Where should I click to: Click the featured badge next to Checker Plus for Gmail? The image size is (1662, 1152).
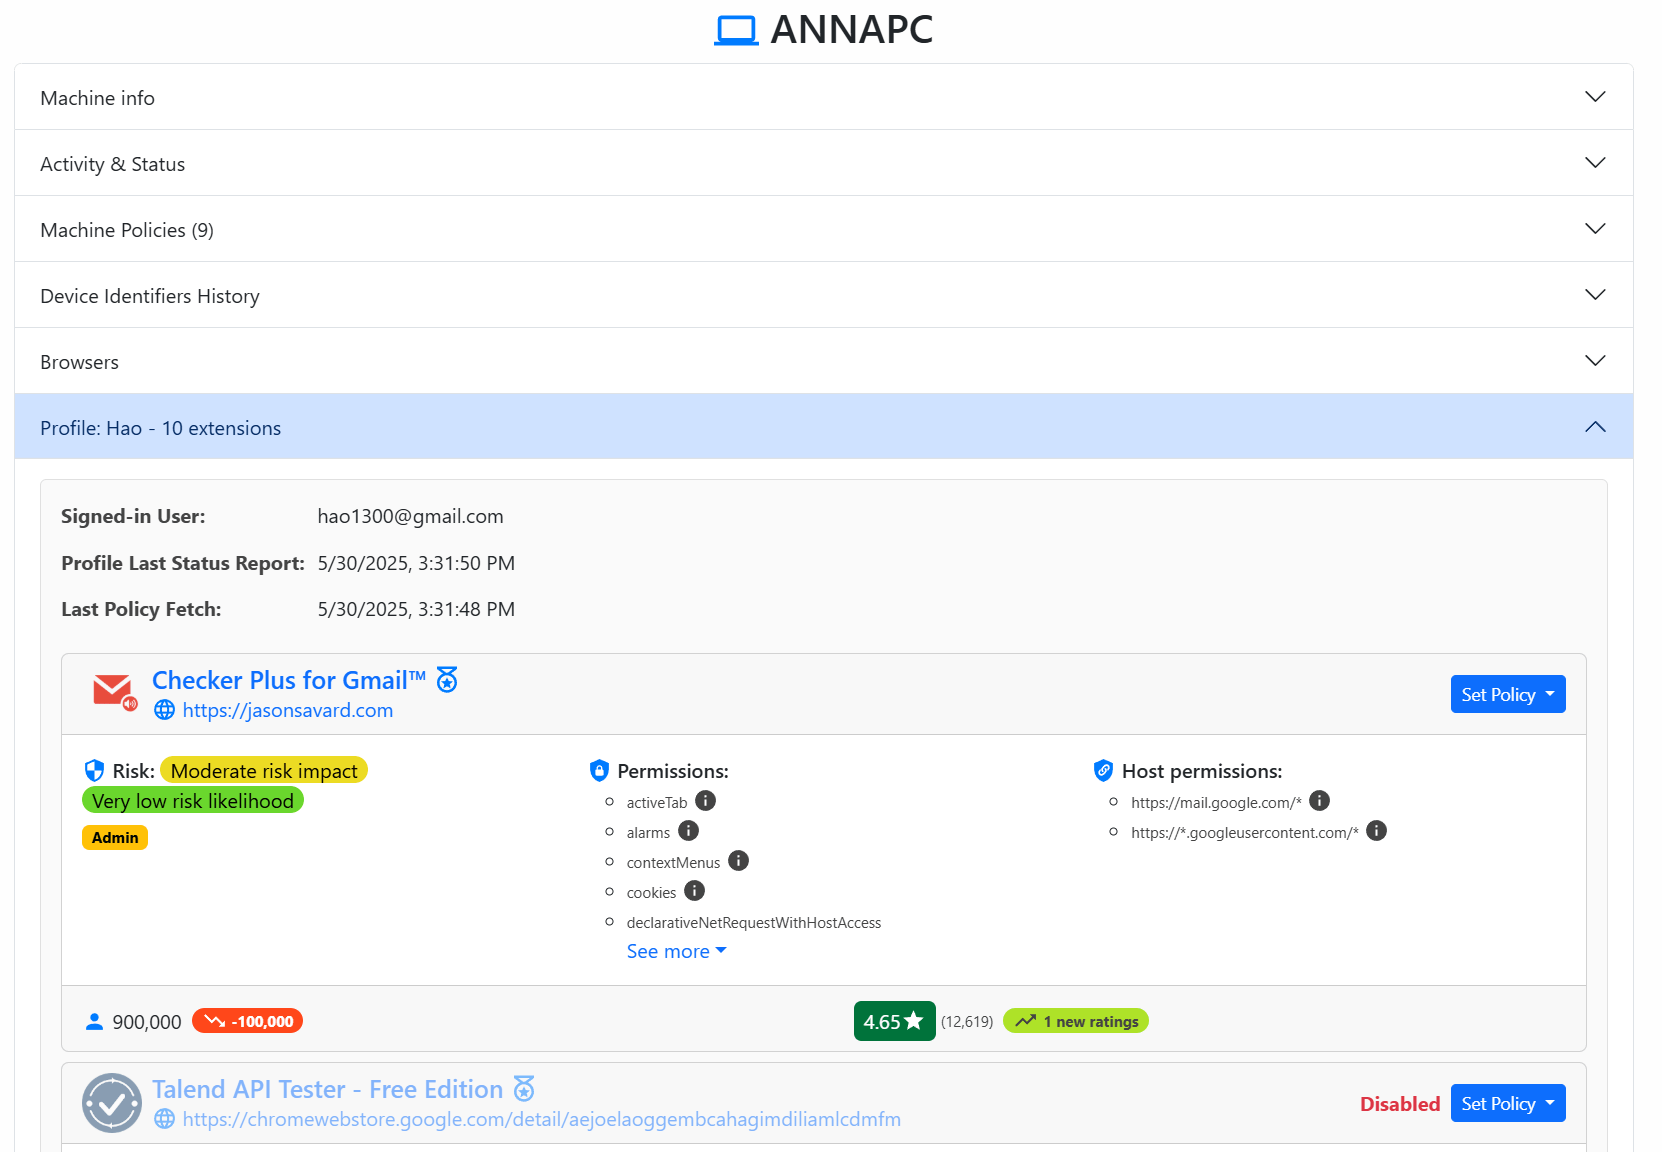click(447, 680)
